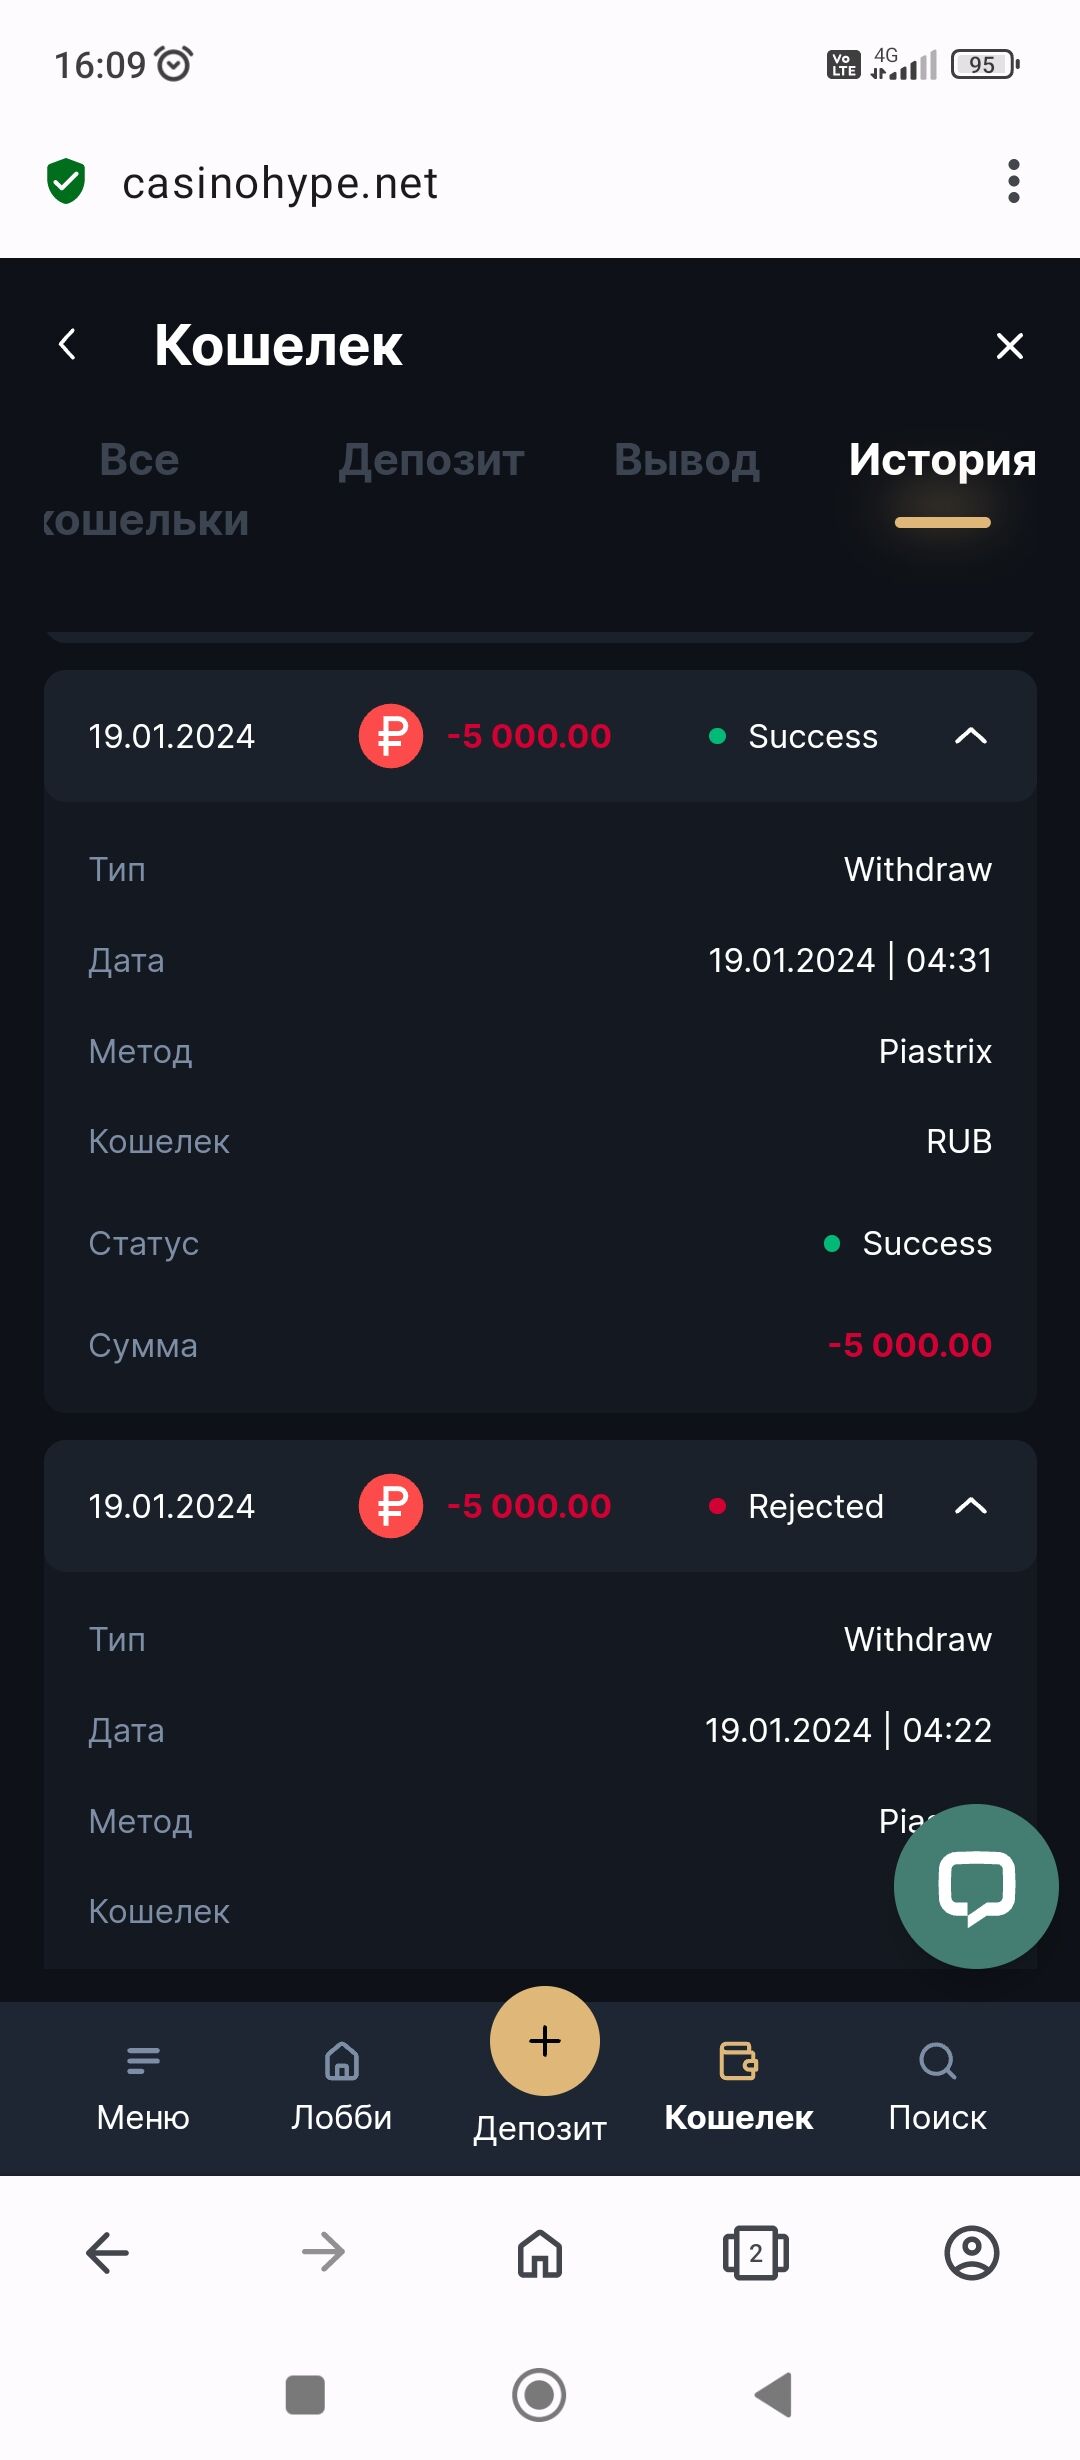This screenshot has width=1080, height=2460.
Task: Collapse the Success withdrawal entry chevron
Action: pos(971,736)
